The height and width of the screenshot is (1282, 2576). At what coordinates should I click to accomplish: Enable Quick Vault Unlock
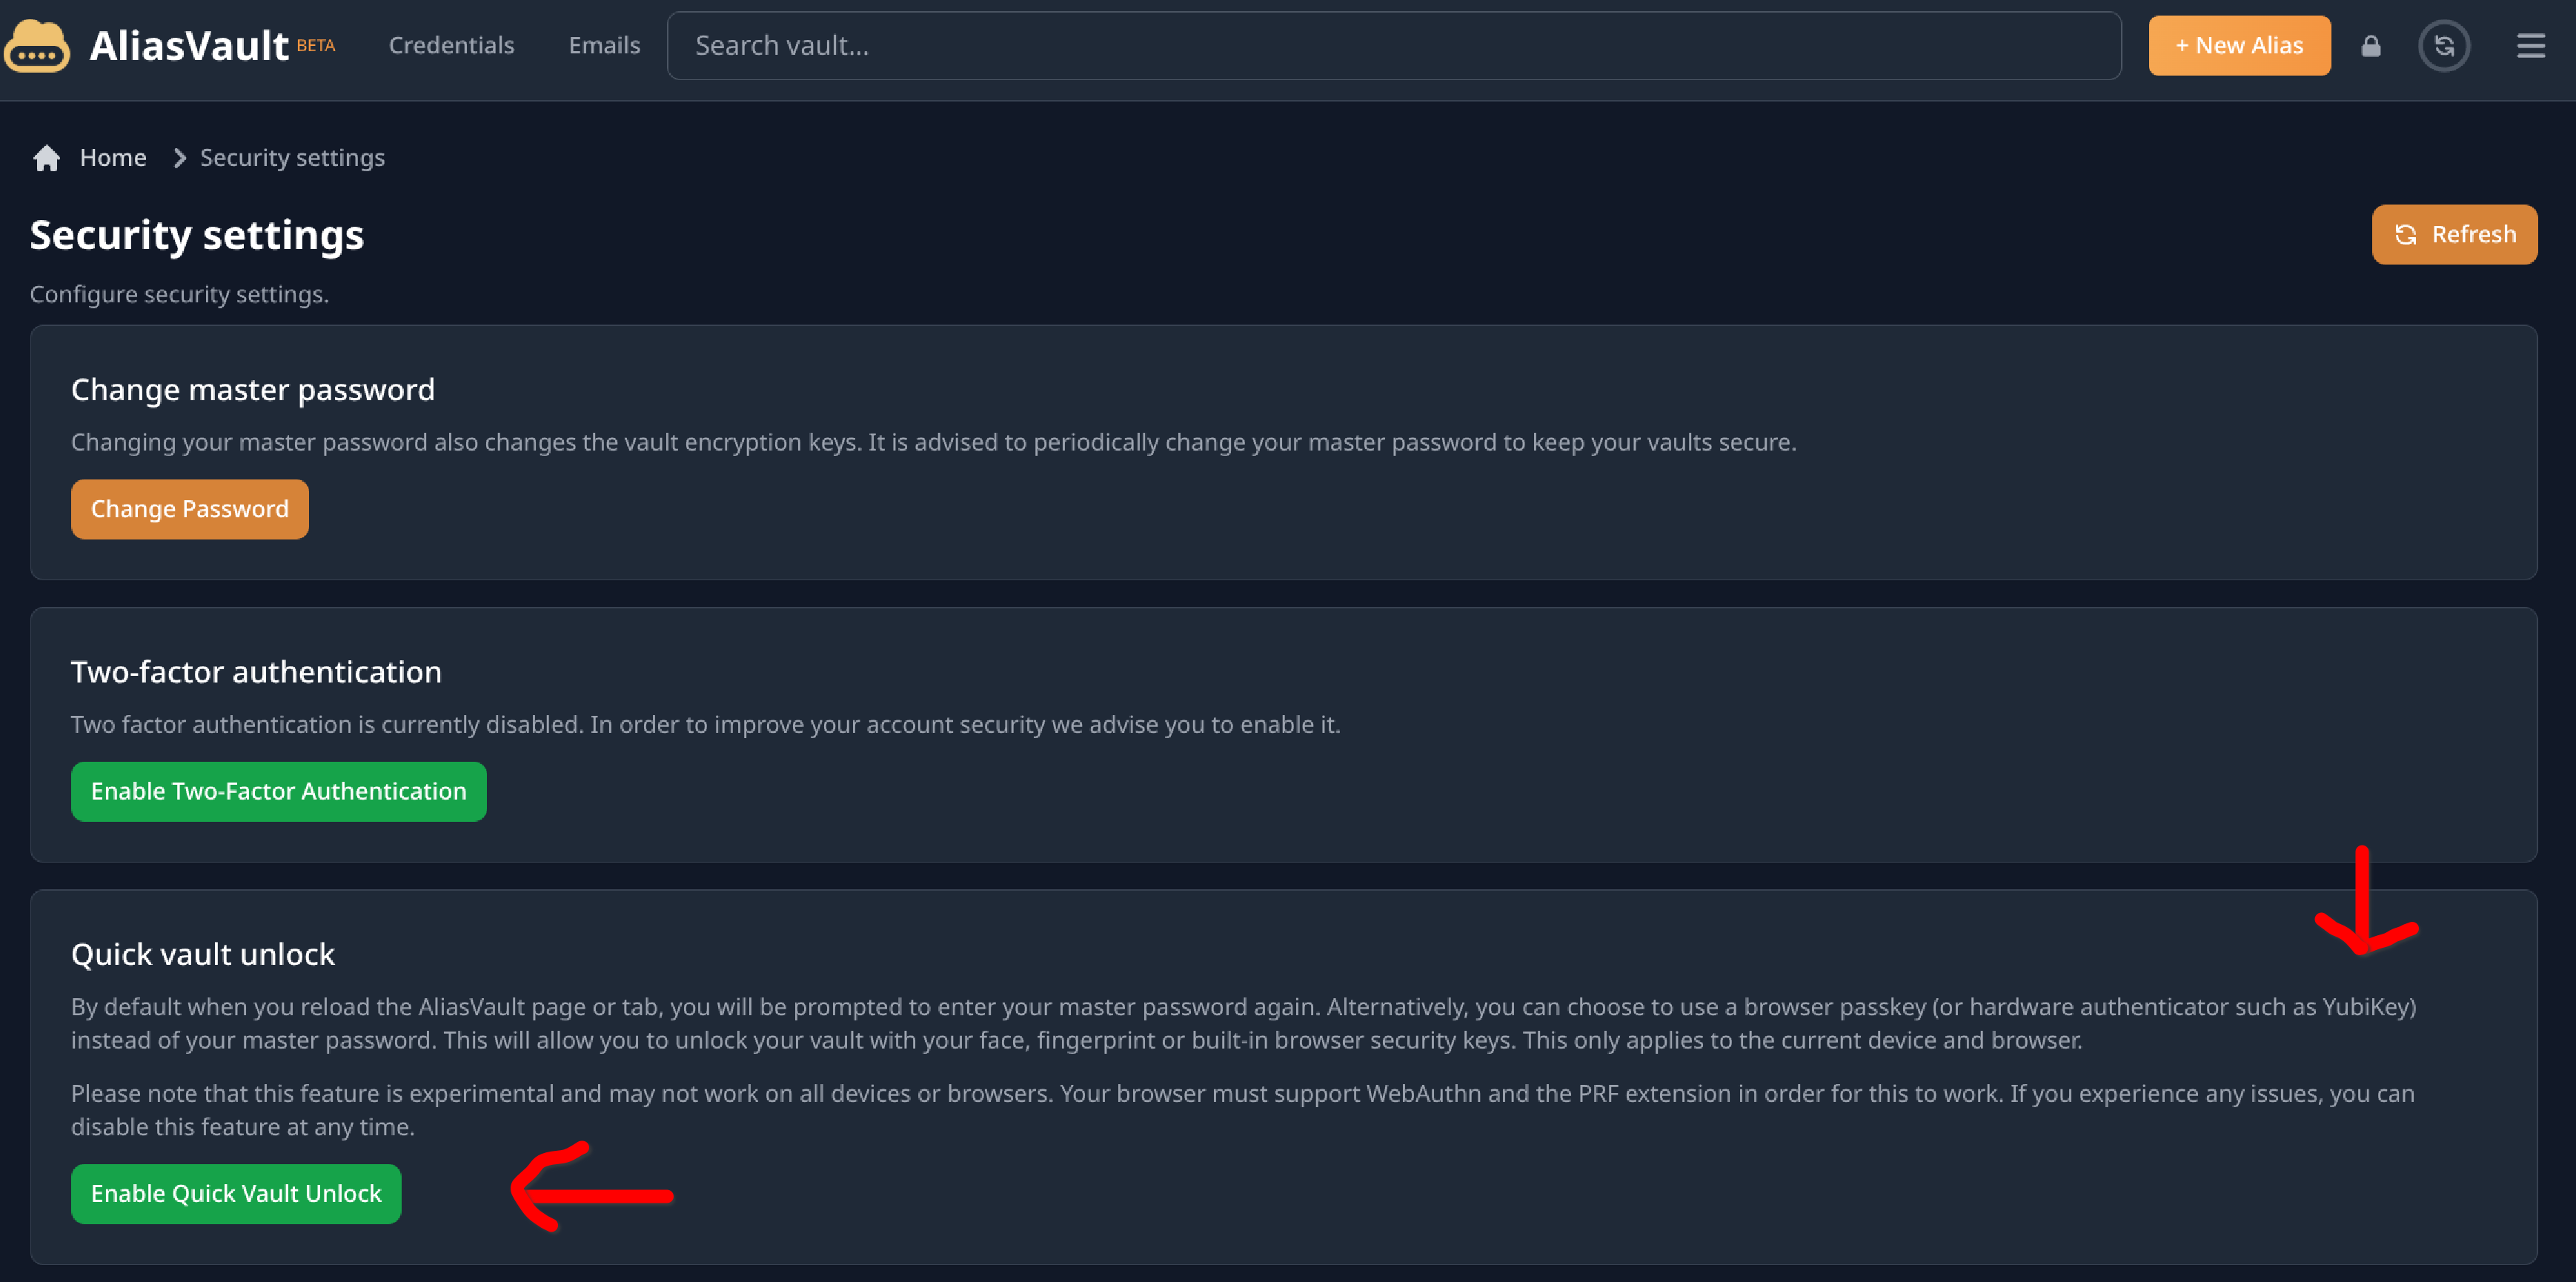click(x=236, y=1194)
